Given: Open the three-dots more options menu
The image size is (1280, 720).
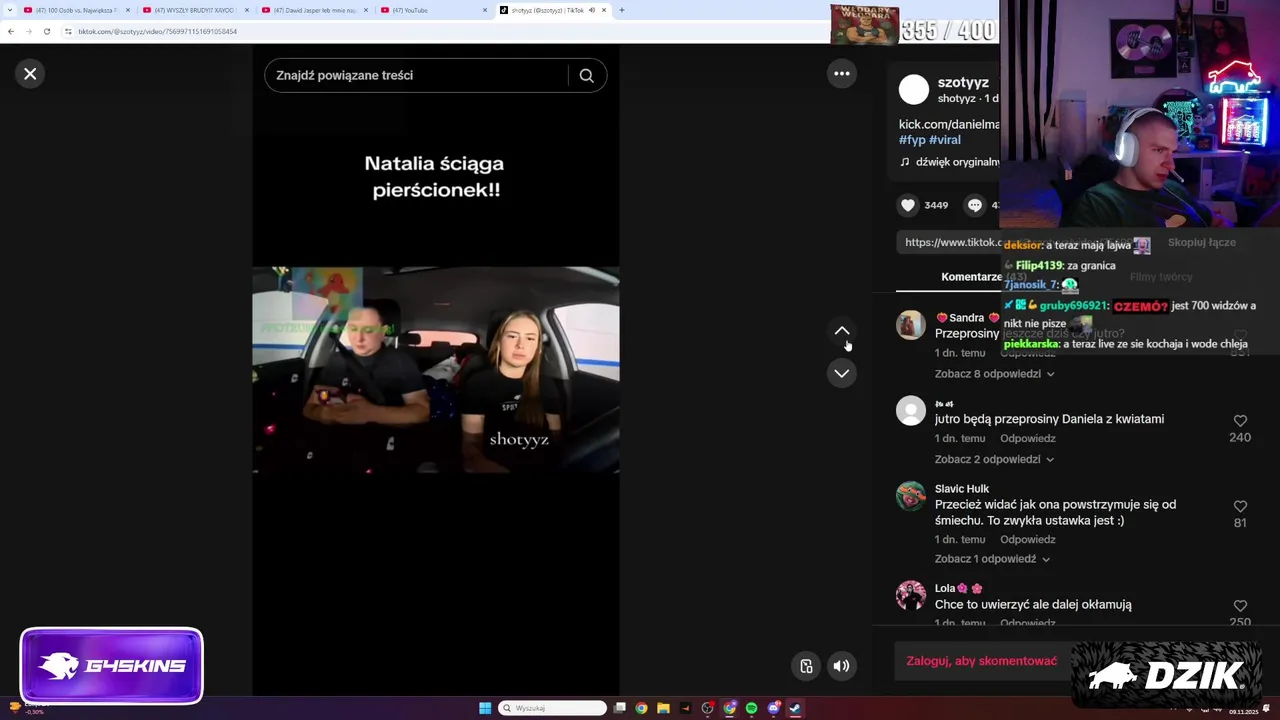Looking at the screenshot, I should (x=842, y=73).
